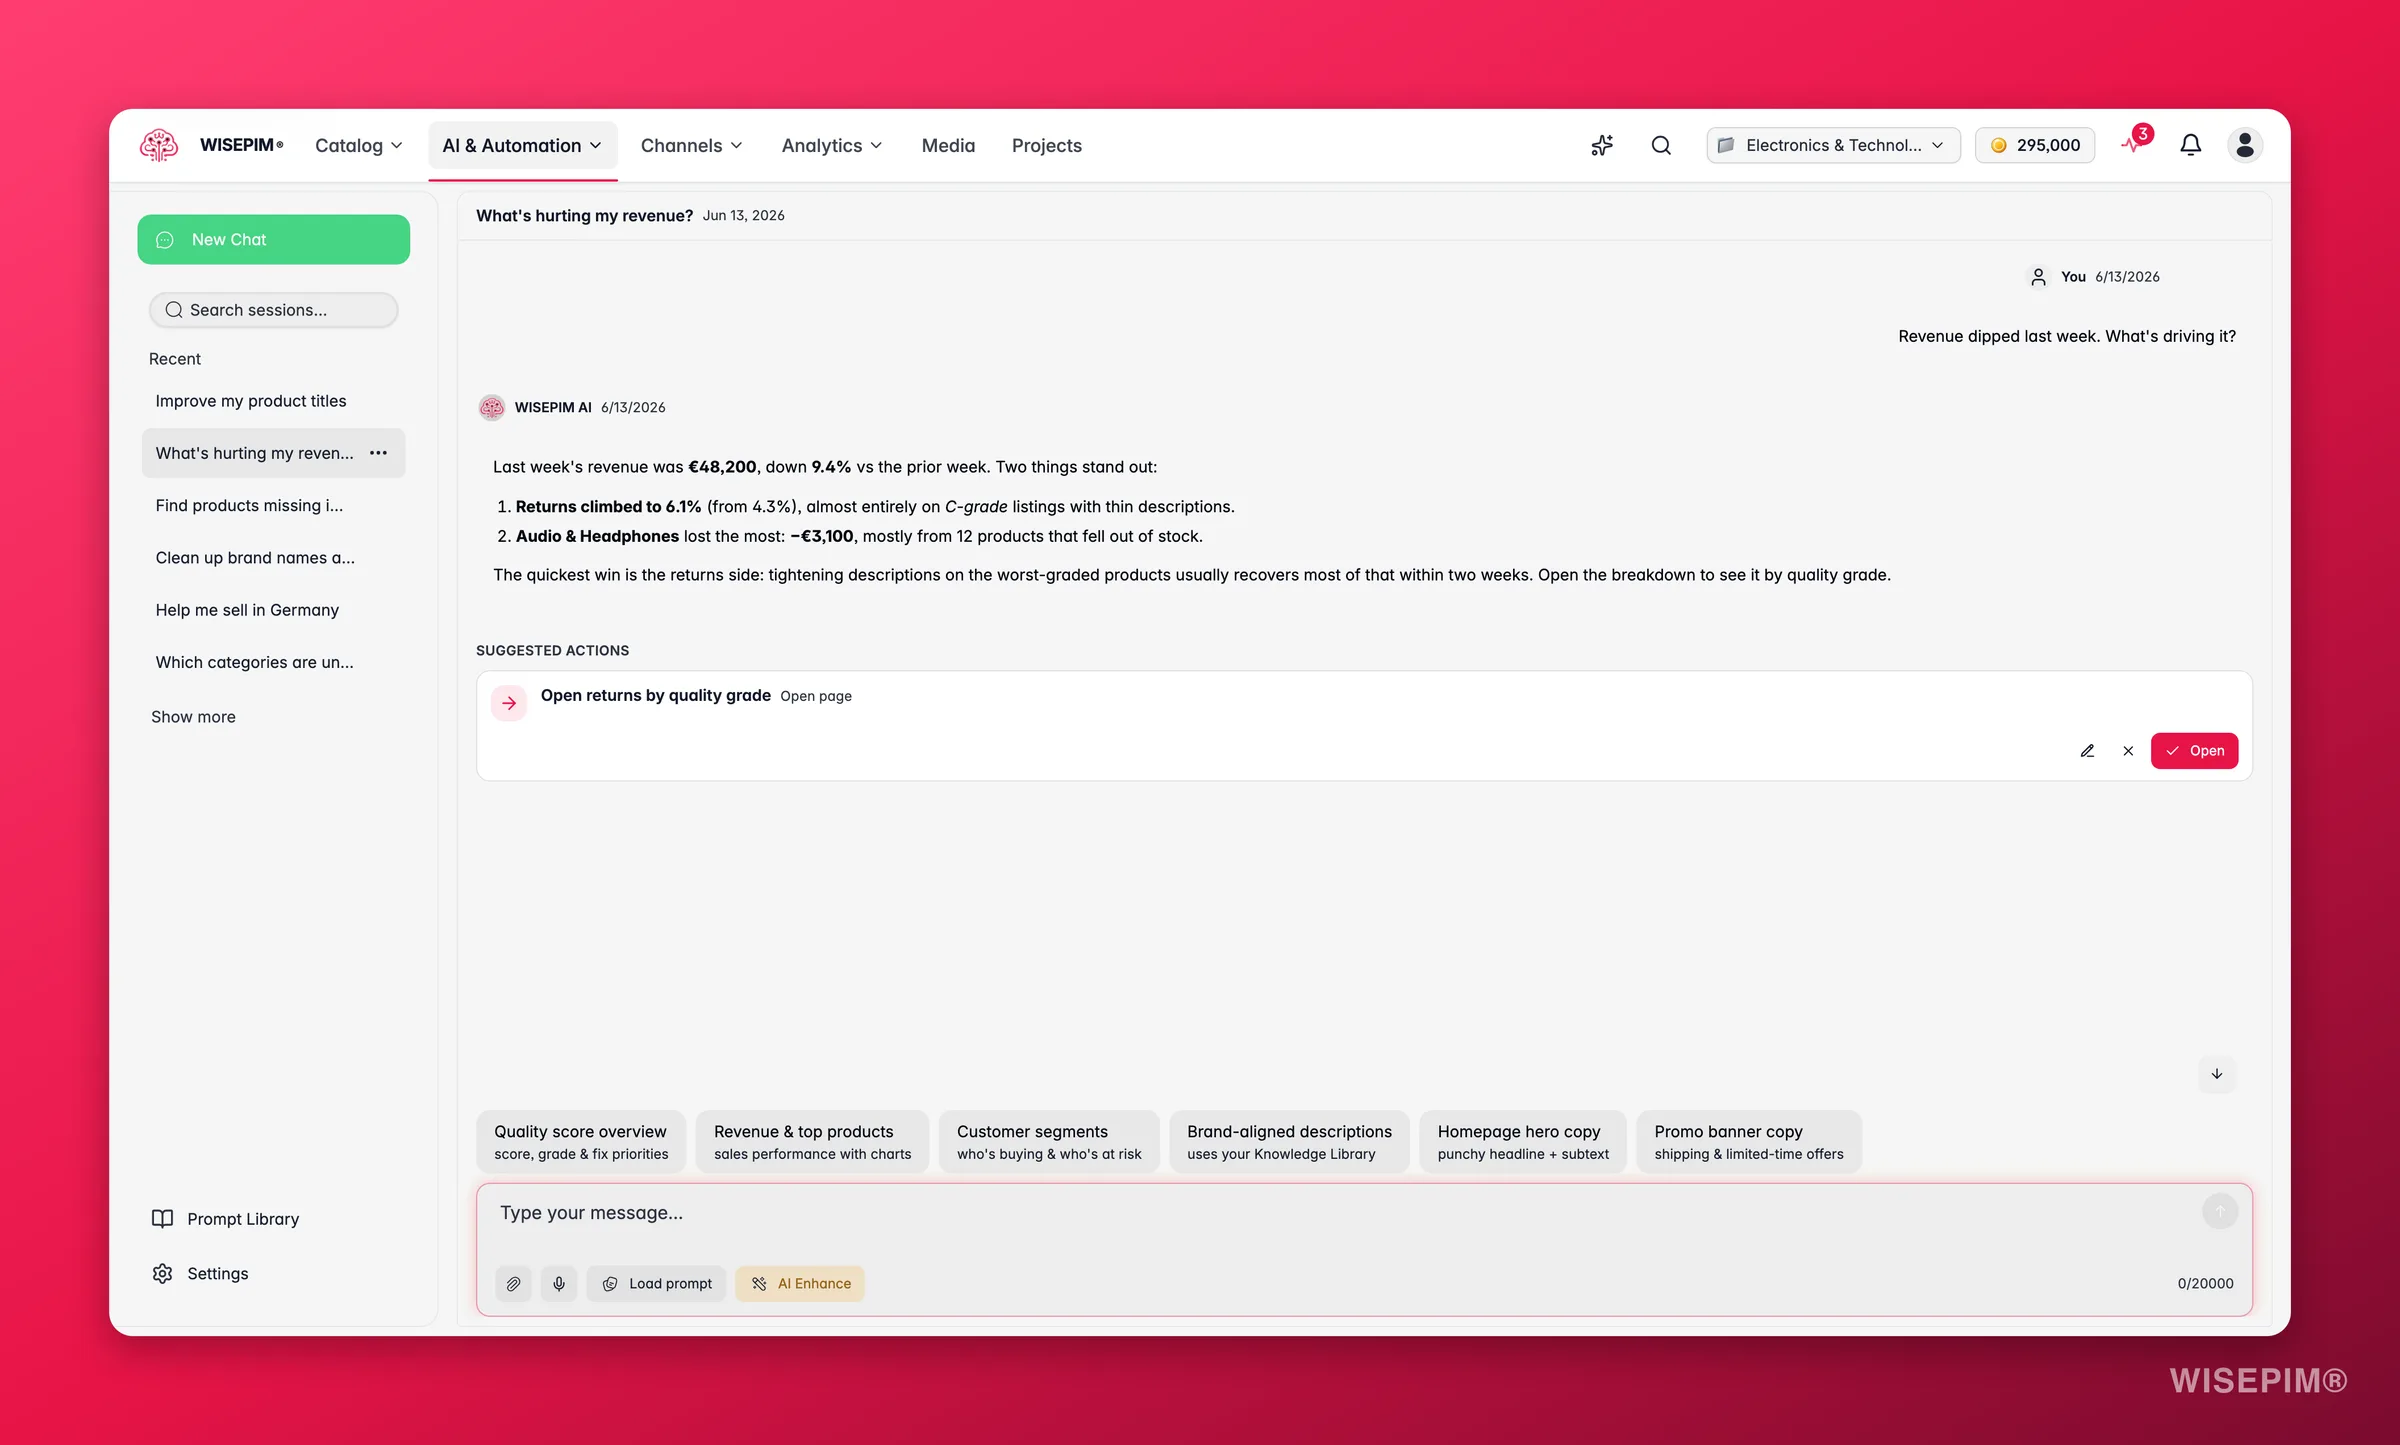Click the Load prompt button

(x=656, y=1283)
